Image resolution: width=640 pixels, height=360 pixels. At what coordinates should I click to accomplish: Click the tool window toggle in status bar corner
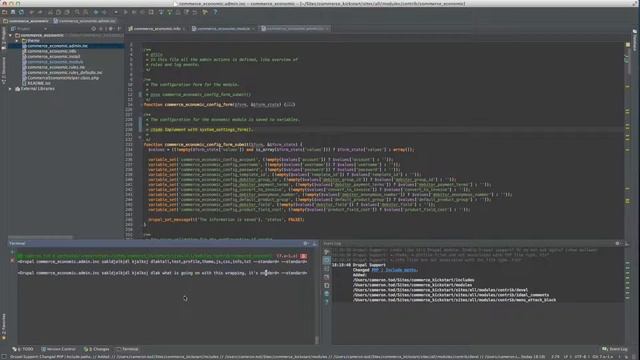click(x=3, y=357)
